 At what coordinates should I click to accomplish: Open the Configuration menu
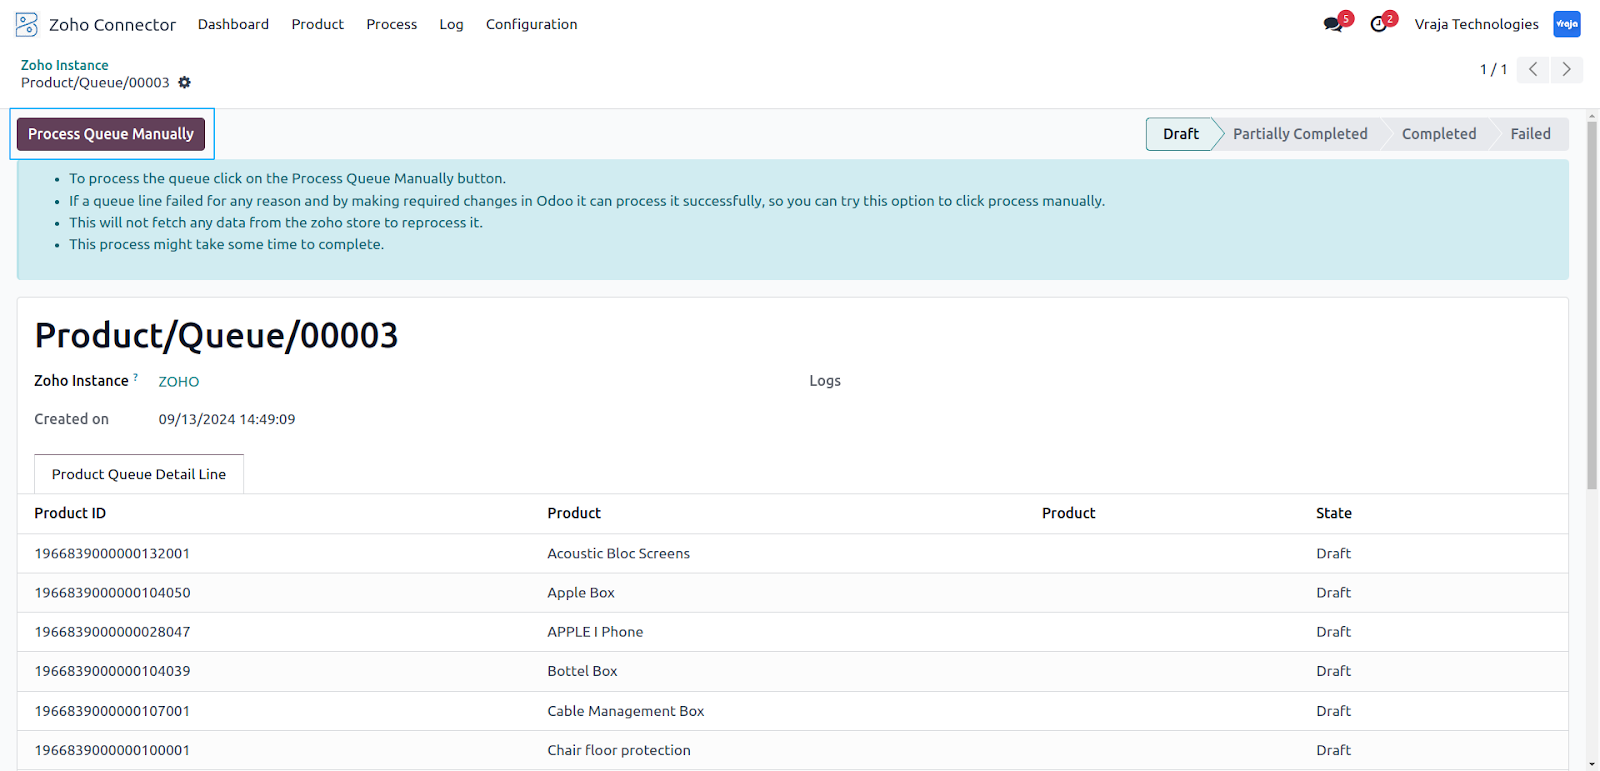point(531,24)
